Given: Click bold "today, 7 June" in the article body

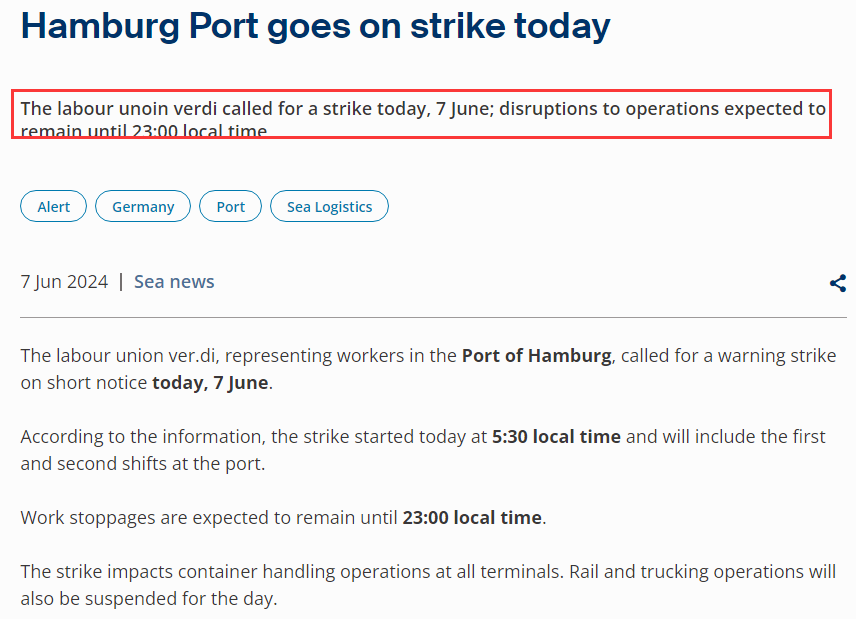Looking at the screenshot, I should [210, 383].
